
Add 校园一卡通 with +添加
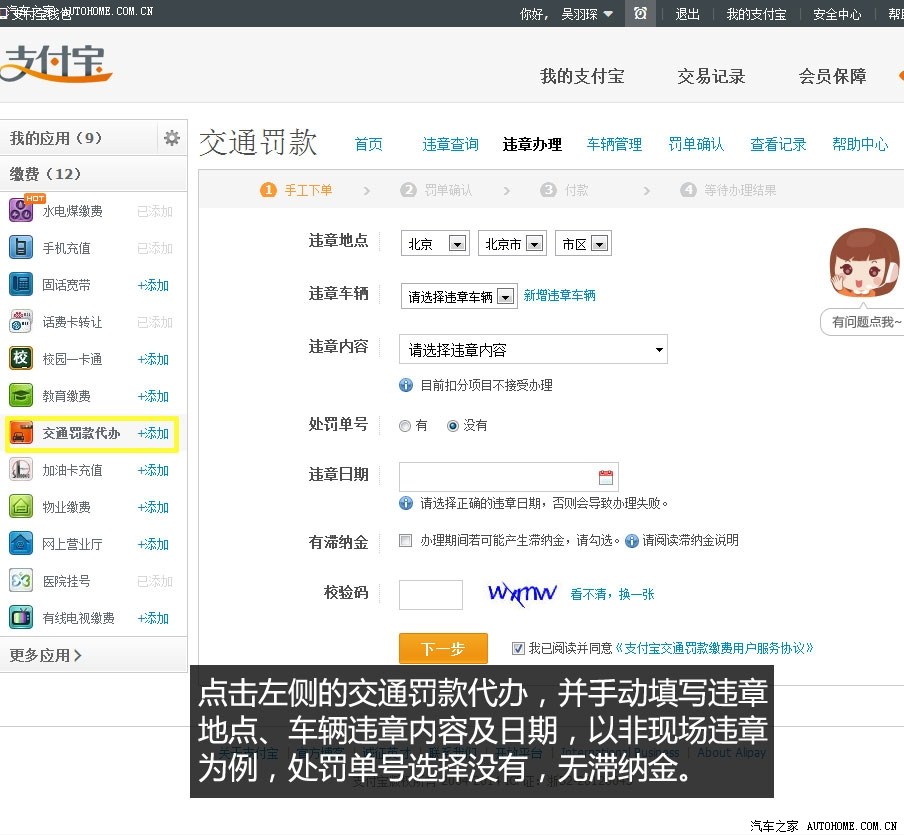153,359
